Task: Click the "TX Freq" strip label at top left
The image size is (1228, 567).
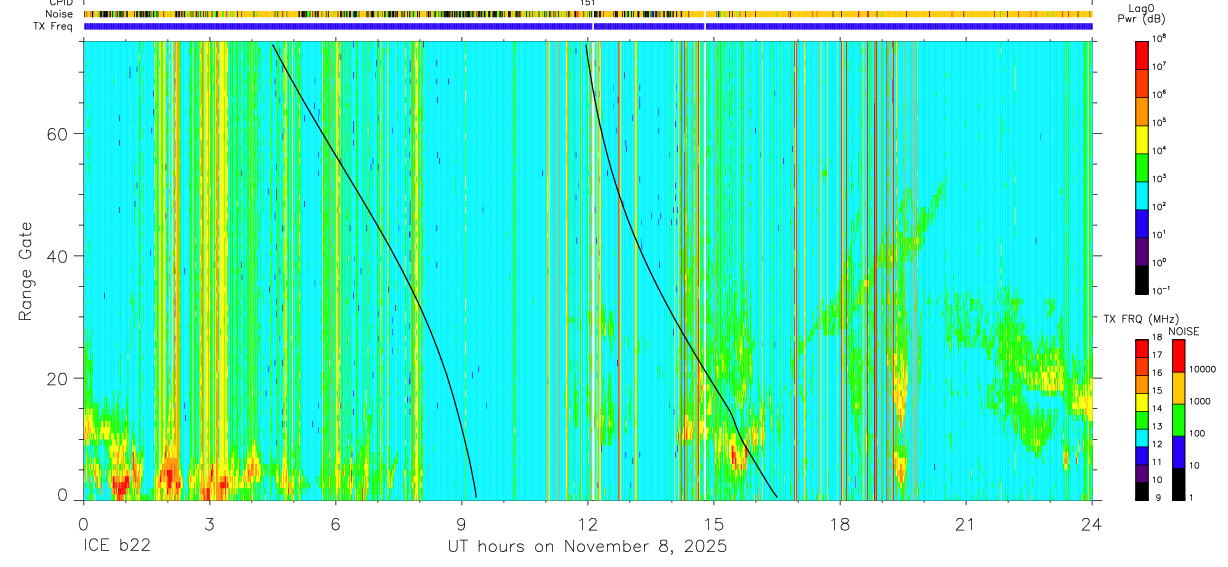Action: coord(55,26)
